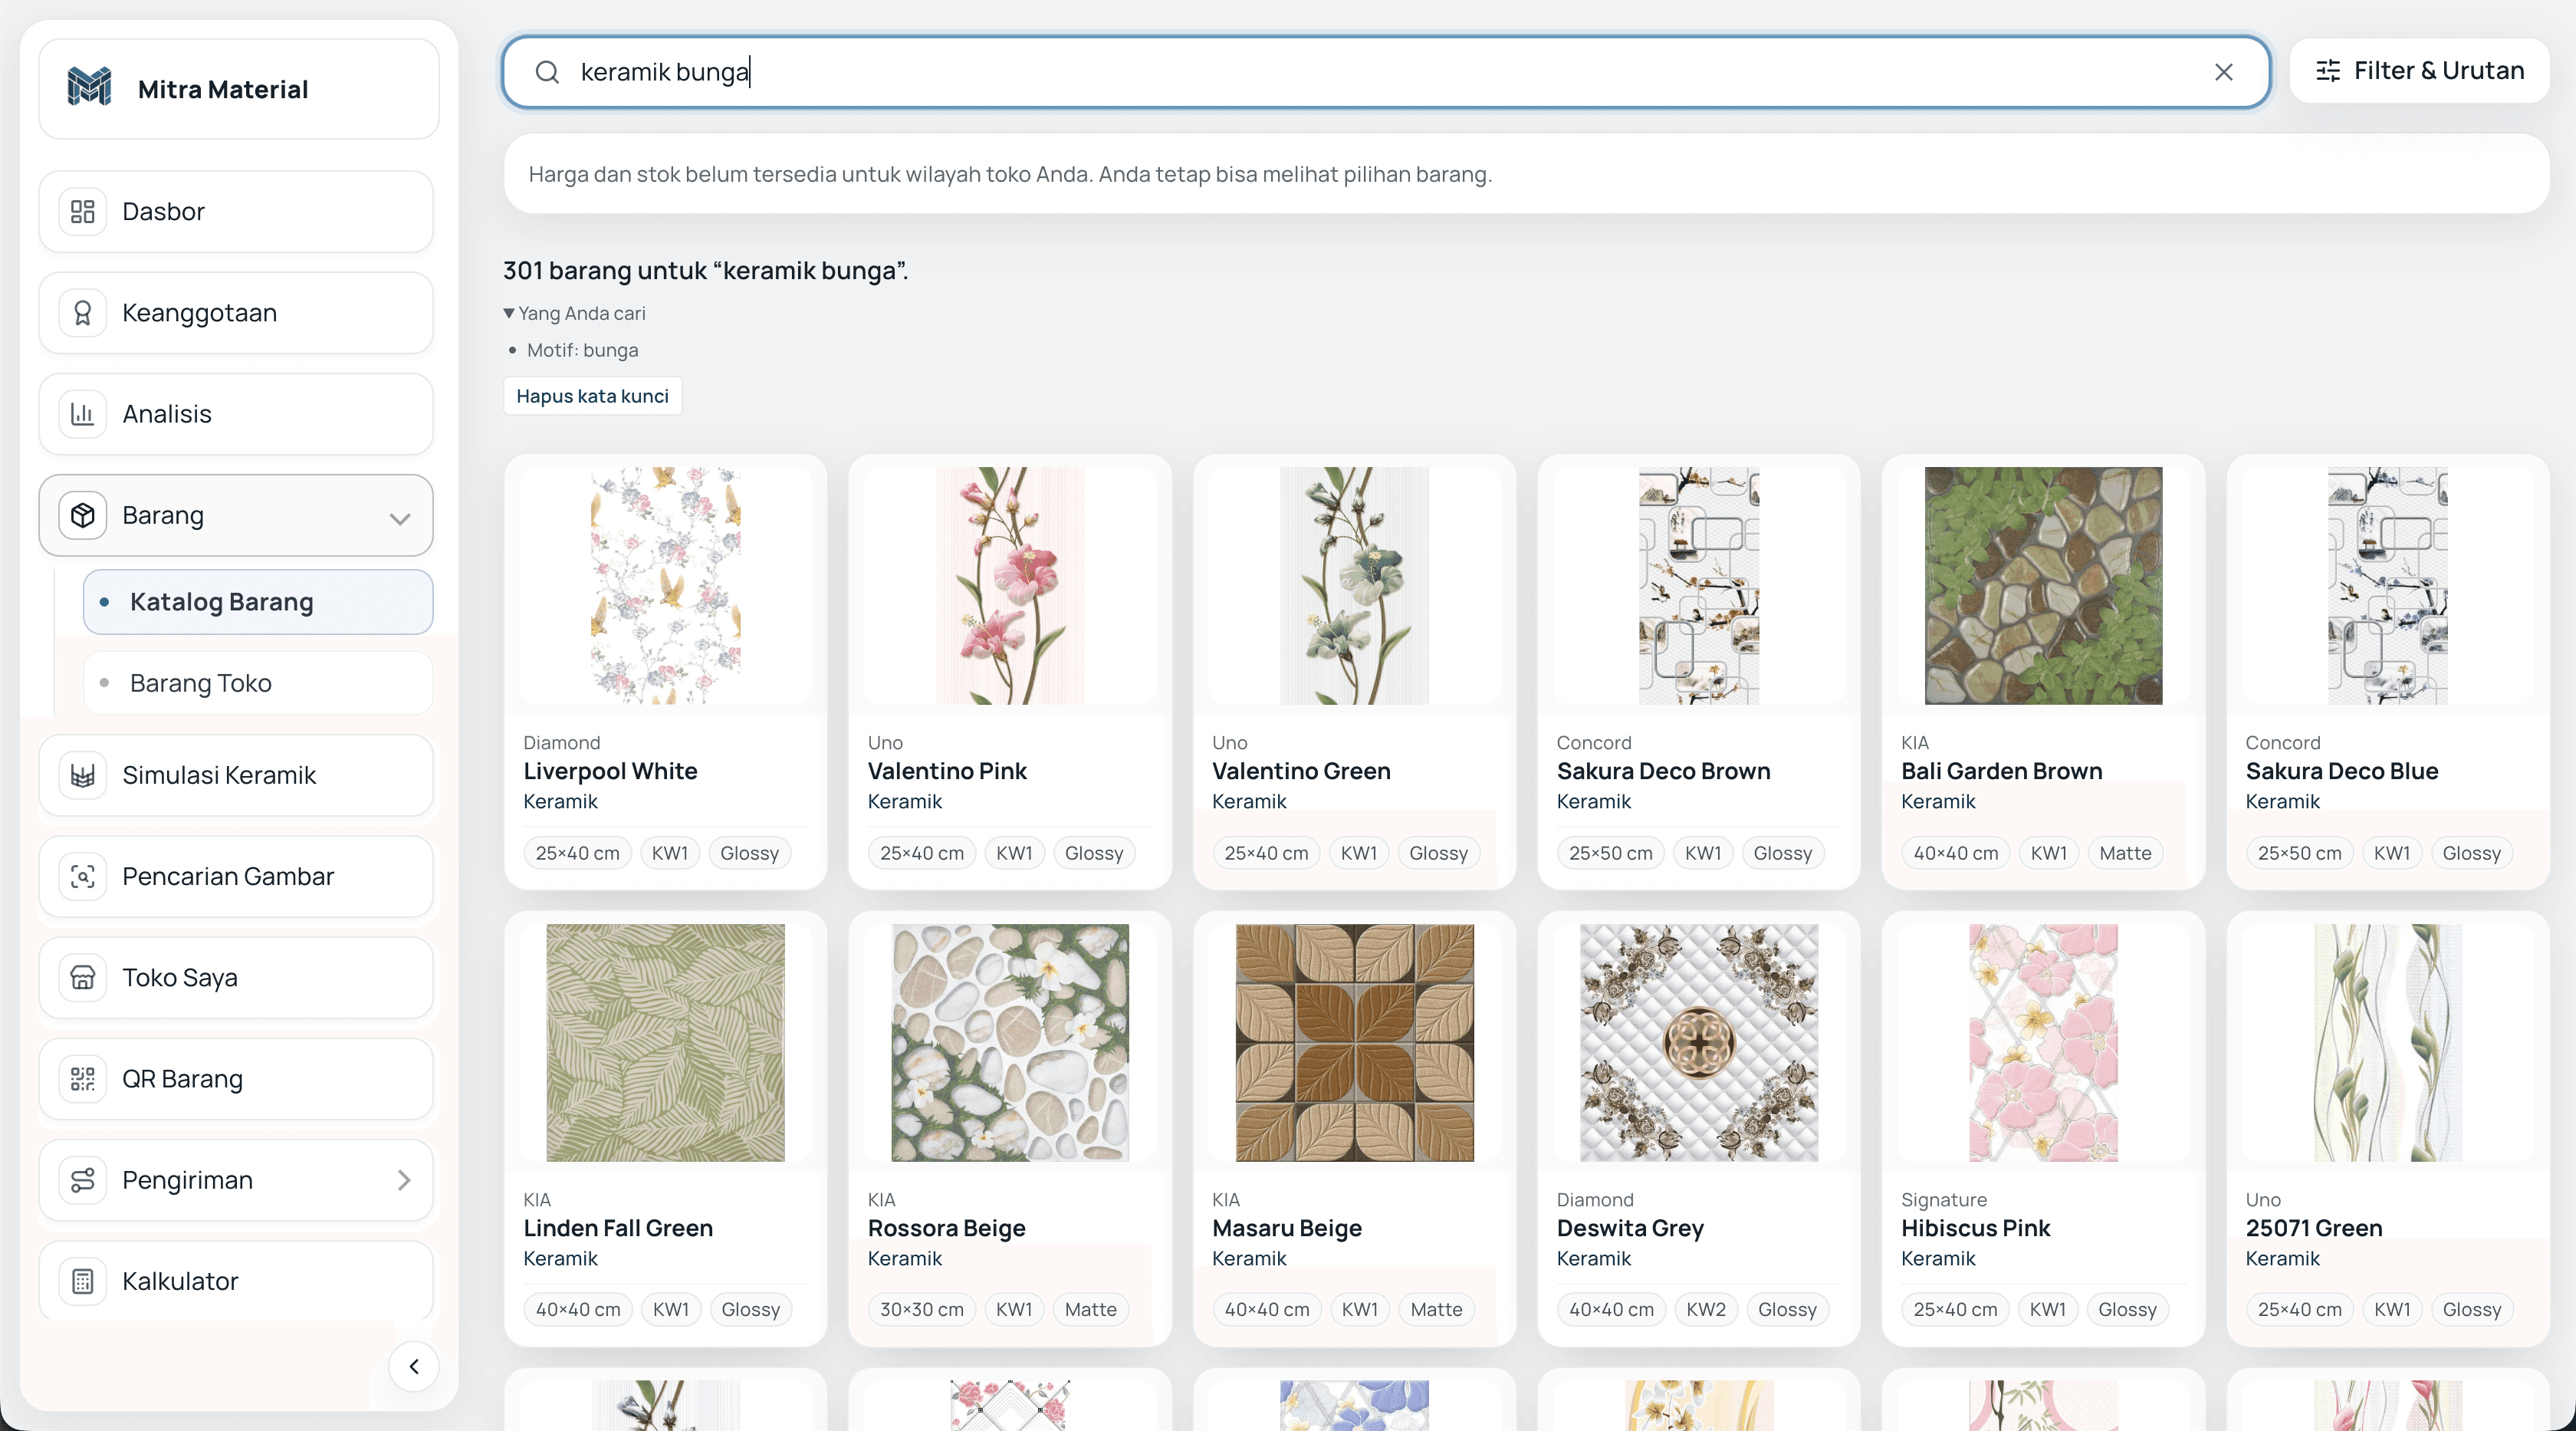Open Filter & Urutan options
The image size is (2576, 1431).
[2419, 71]
